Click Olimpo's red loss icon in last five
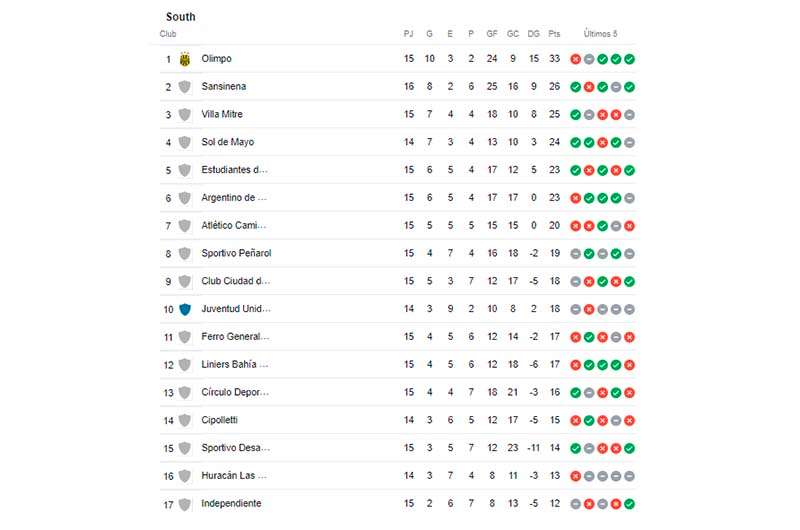Screen dimensions: 800x530 click(576, 59)
